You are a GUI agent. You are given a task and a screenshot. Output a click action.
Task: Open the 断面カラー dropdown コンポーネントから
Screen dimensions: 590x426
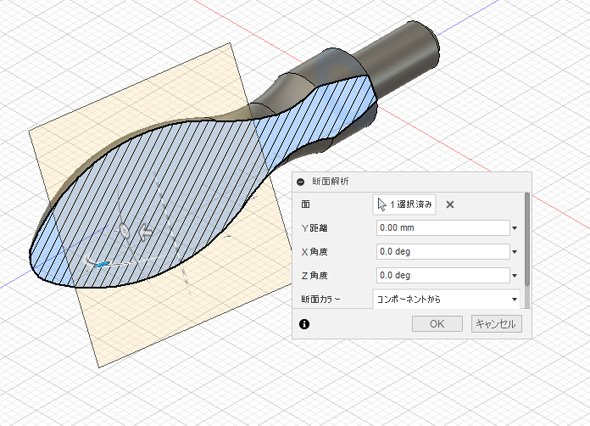click(447, 300)
